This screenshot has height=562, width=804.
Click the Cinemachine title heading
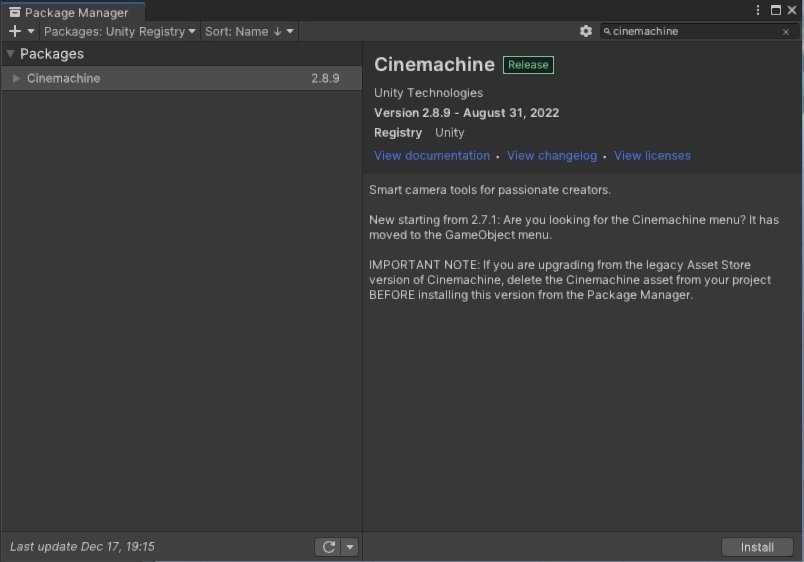434,65
